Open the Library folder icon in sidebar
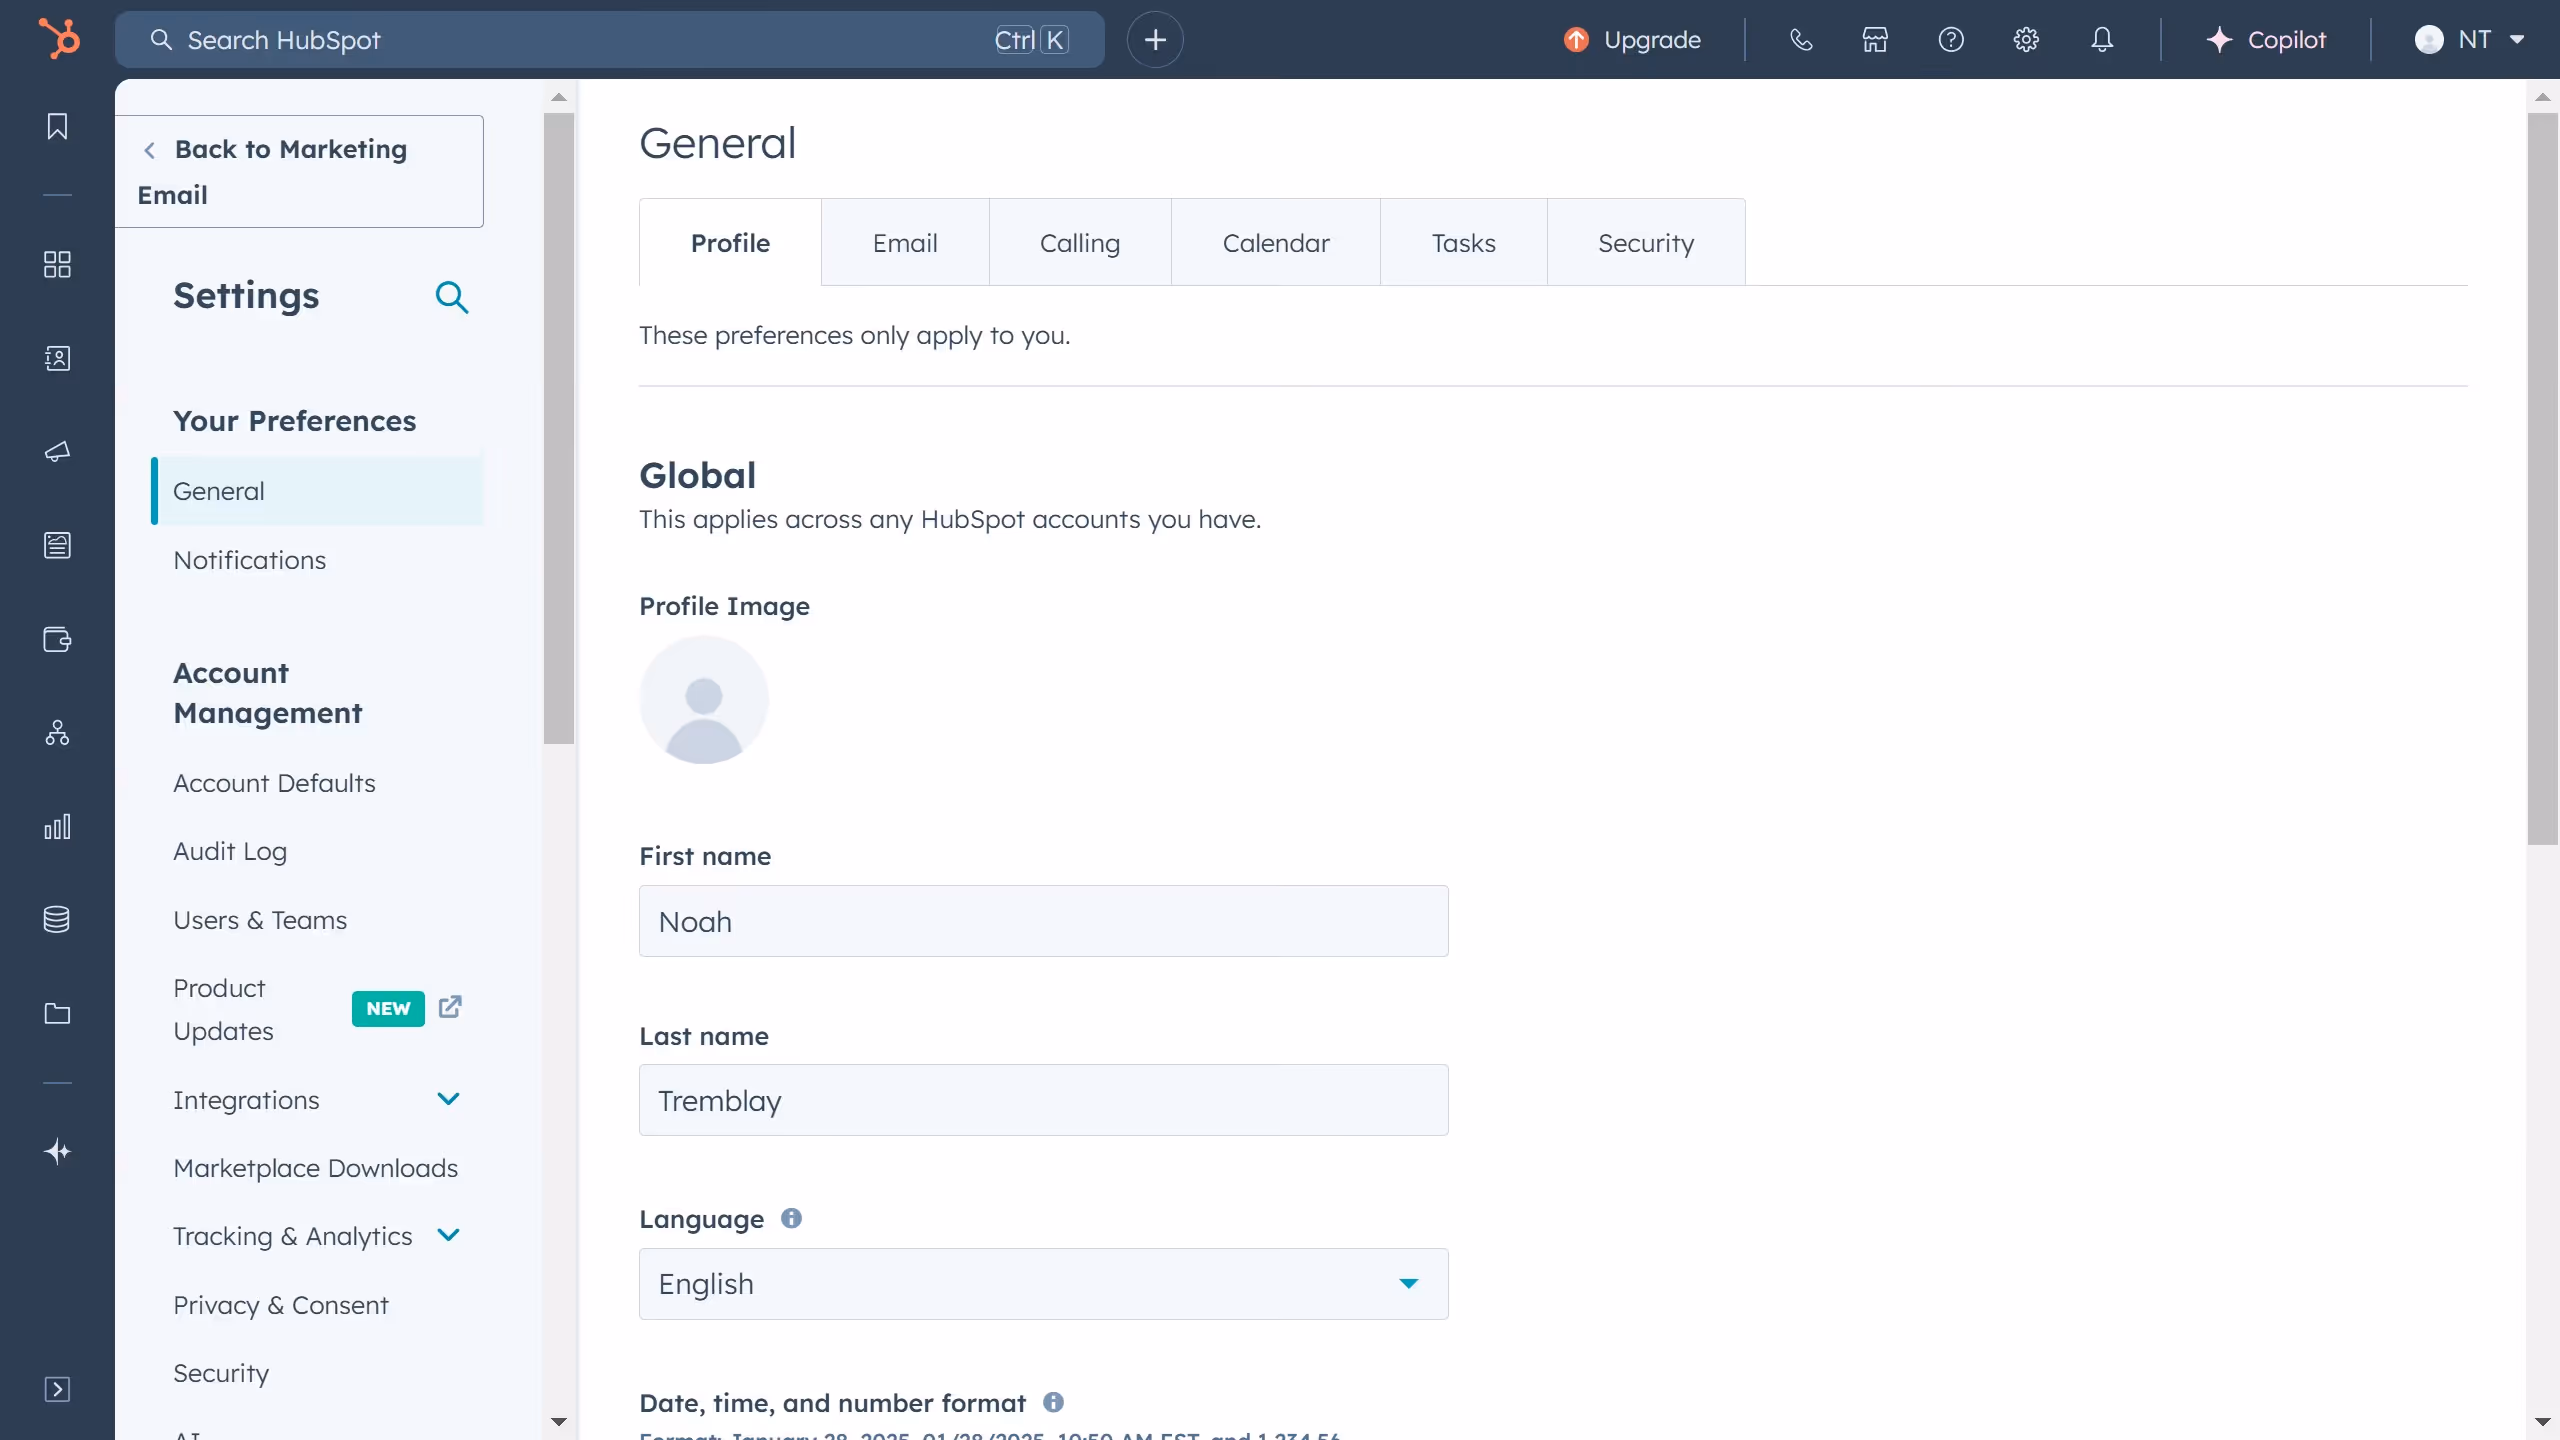Image resolution: width=2560 pixels, height=1440 pixels. click(x=57, y=1014)
